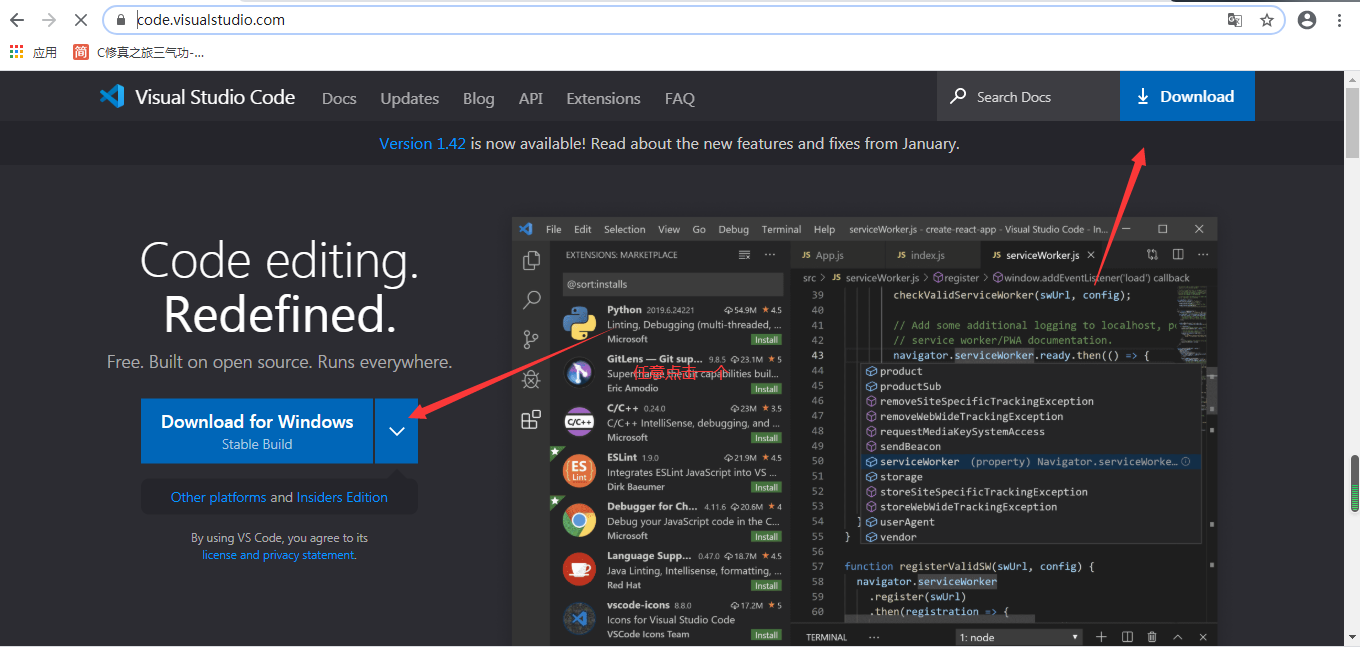Image resolution: width=1360 pixels, height=652 pixels.
Task: Click Search icon in VS Code activity bar
Action: (x=531, y=299)
